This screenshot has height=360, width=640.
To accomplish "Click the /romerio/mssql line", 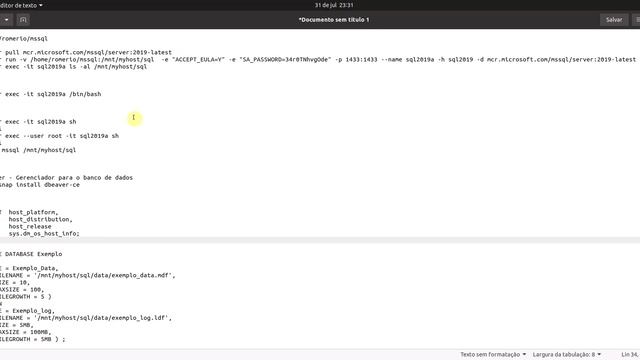I will pos(24,38).
